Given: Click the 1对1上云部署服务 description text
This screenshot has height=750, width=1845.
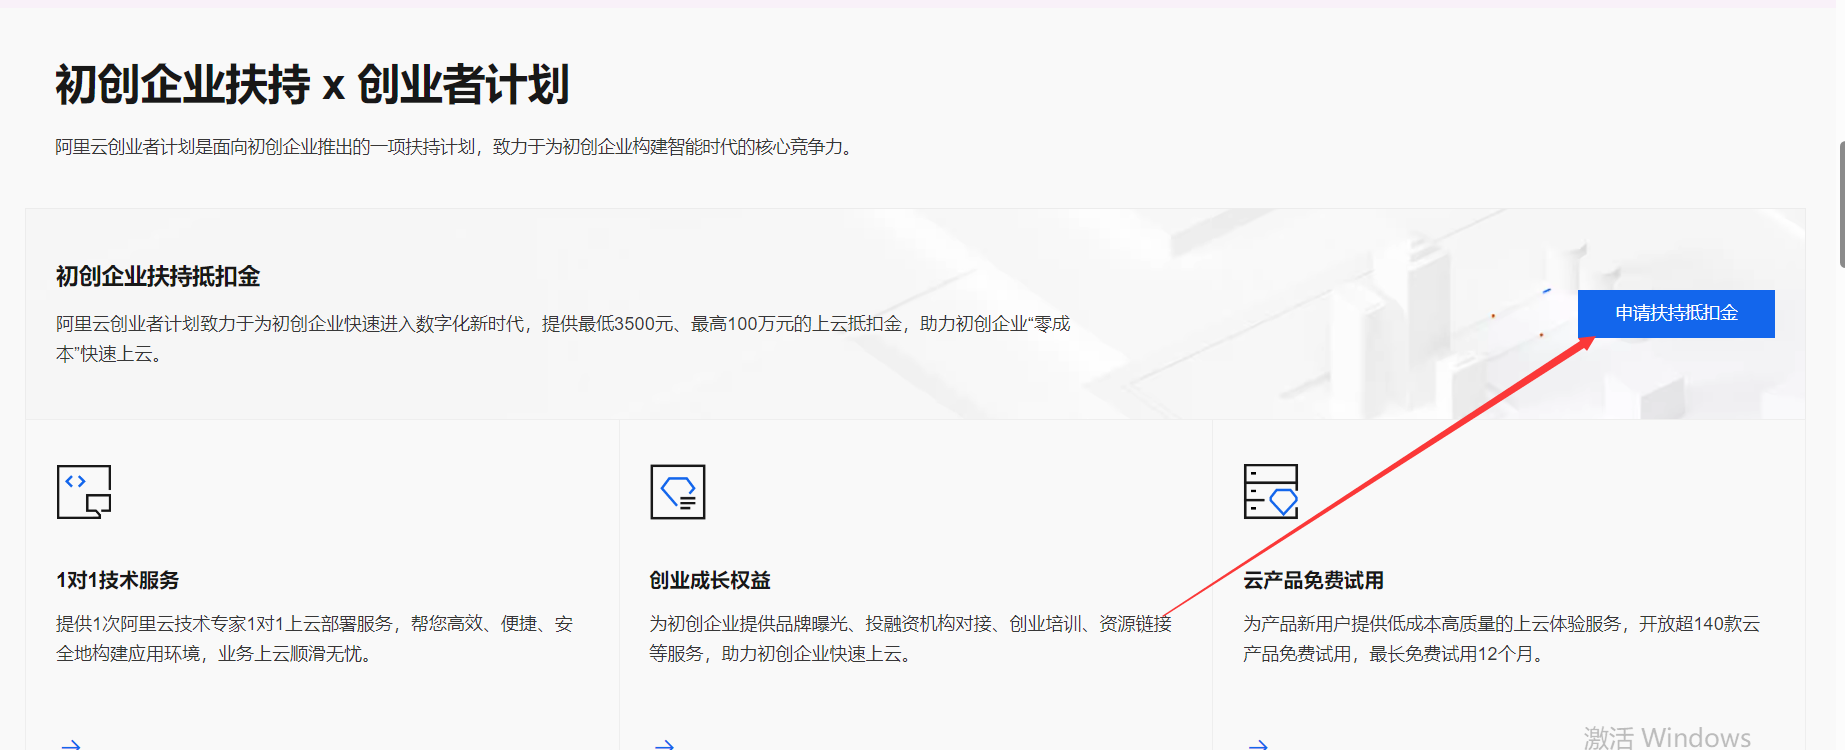Looking at the screenshot, I should (314, 624).
